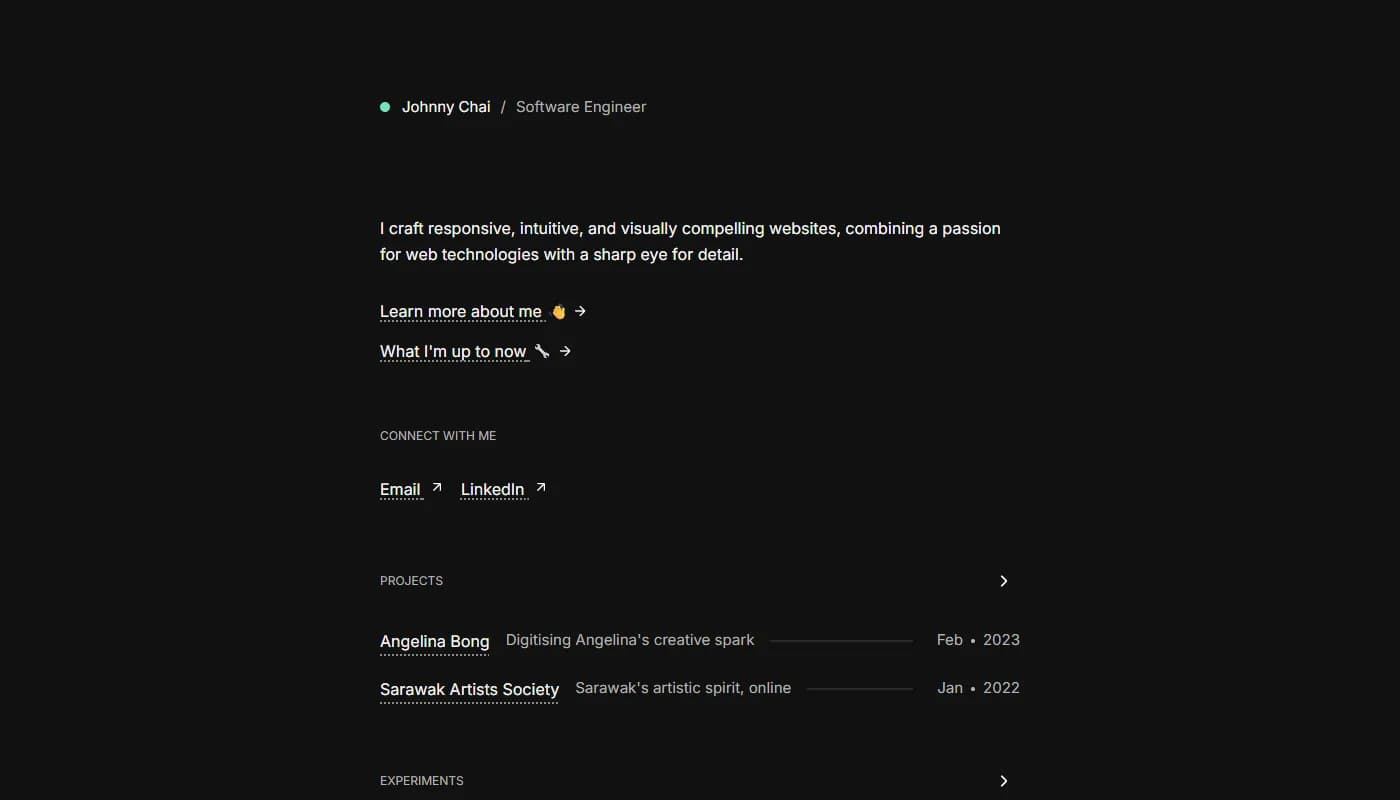Click the Johnny Chai name header

point(446,107)
